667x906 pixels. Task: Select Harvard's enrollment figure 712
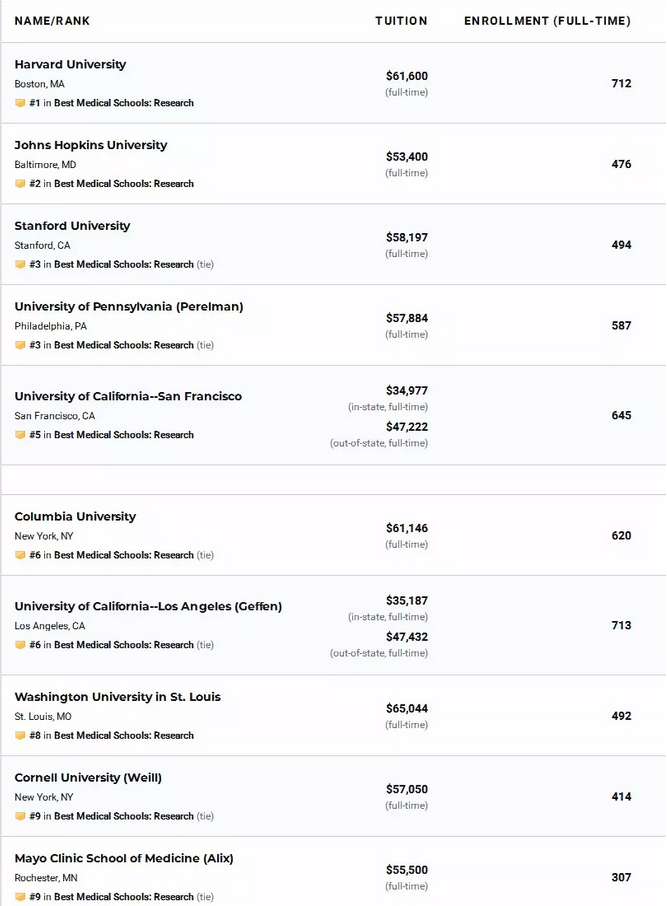click(x=621, y=84)
